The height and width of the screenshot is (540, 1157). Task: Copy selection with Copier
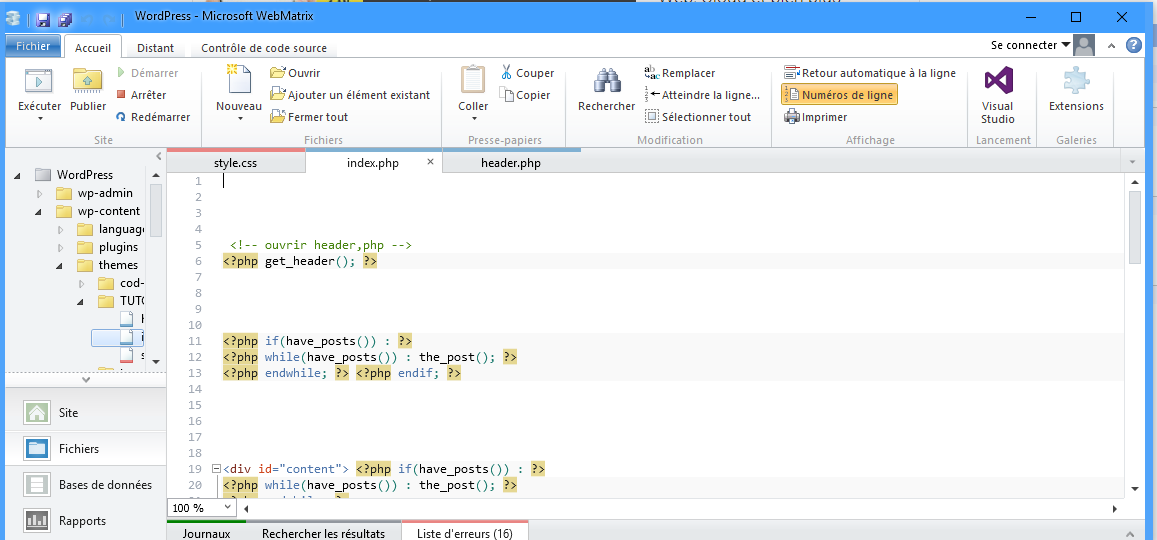point(525,94)
